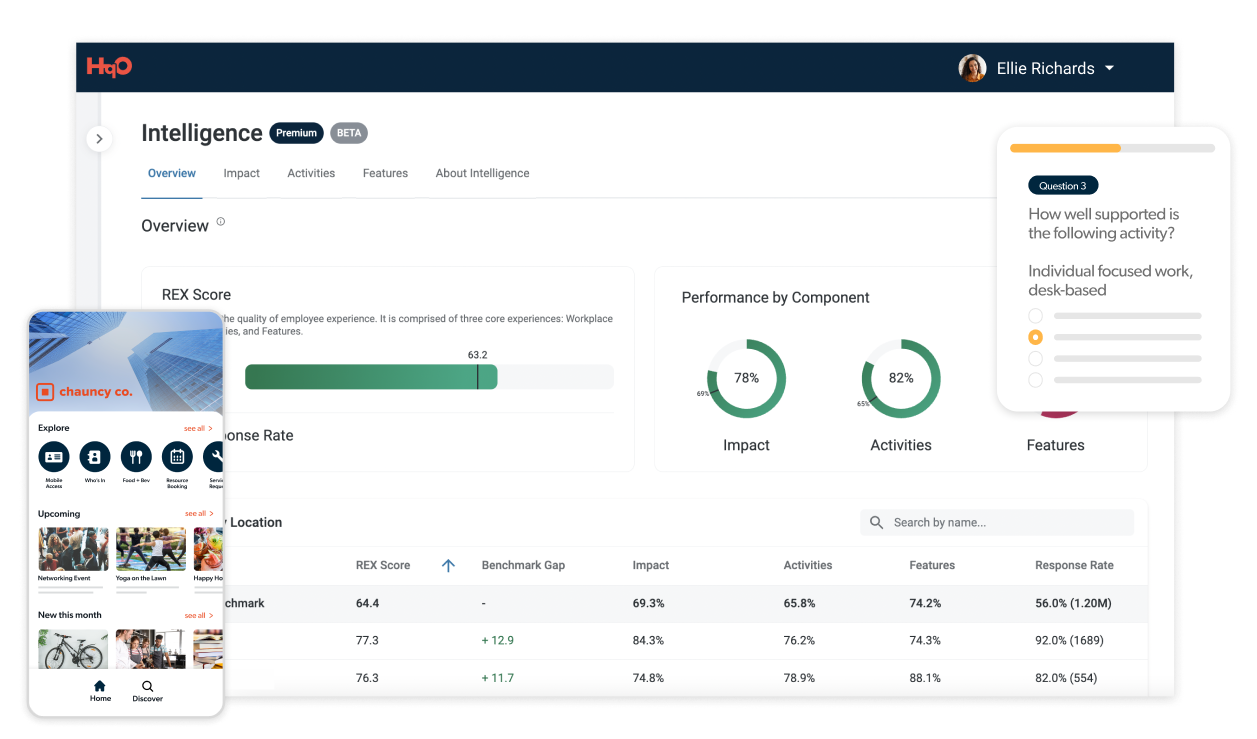Select the Service Request wrench icon
Screen dimensions: 1257x739
215,456
